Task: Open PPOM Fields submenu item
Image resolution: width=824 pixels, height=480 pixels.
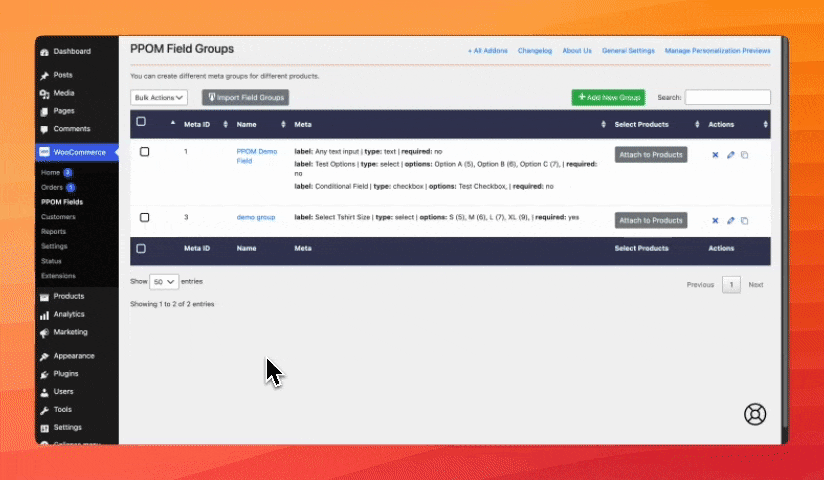Action: click(x=62, y=202)
